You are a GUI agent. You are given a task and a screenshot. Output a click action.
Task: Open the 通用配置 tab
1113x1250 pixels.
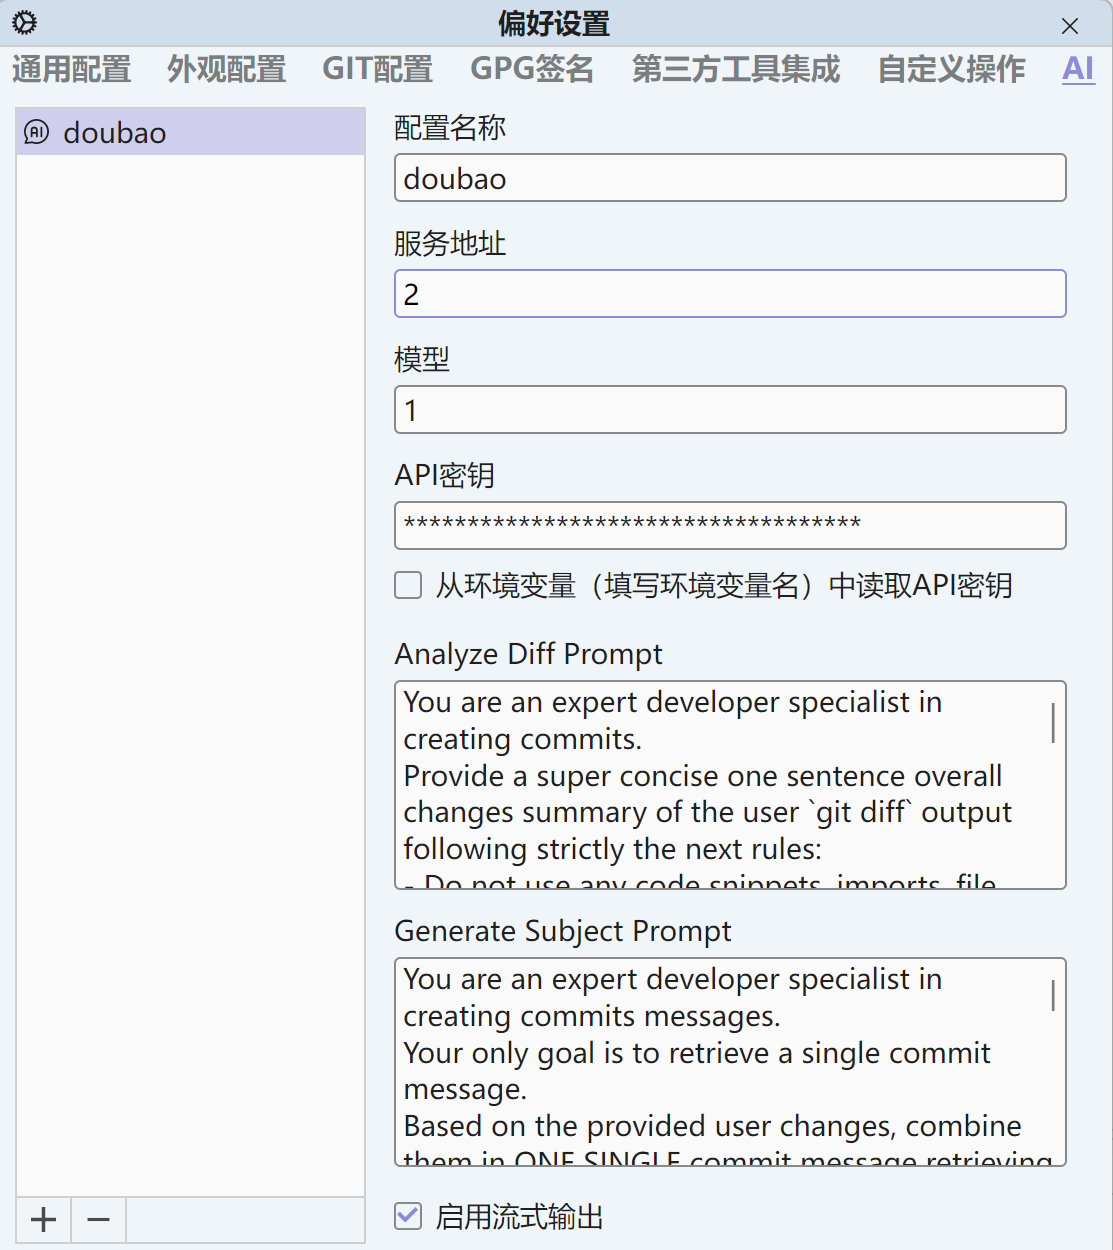72,69
